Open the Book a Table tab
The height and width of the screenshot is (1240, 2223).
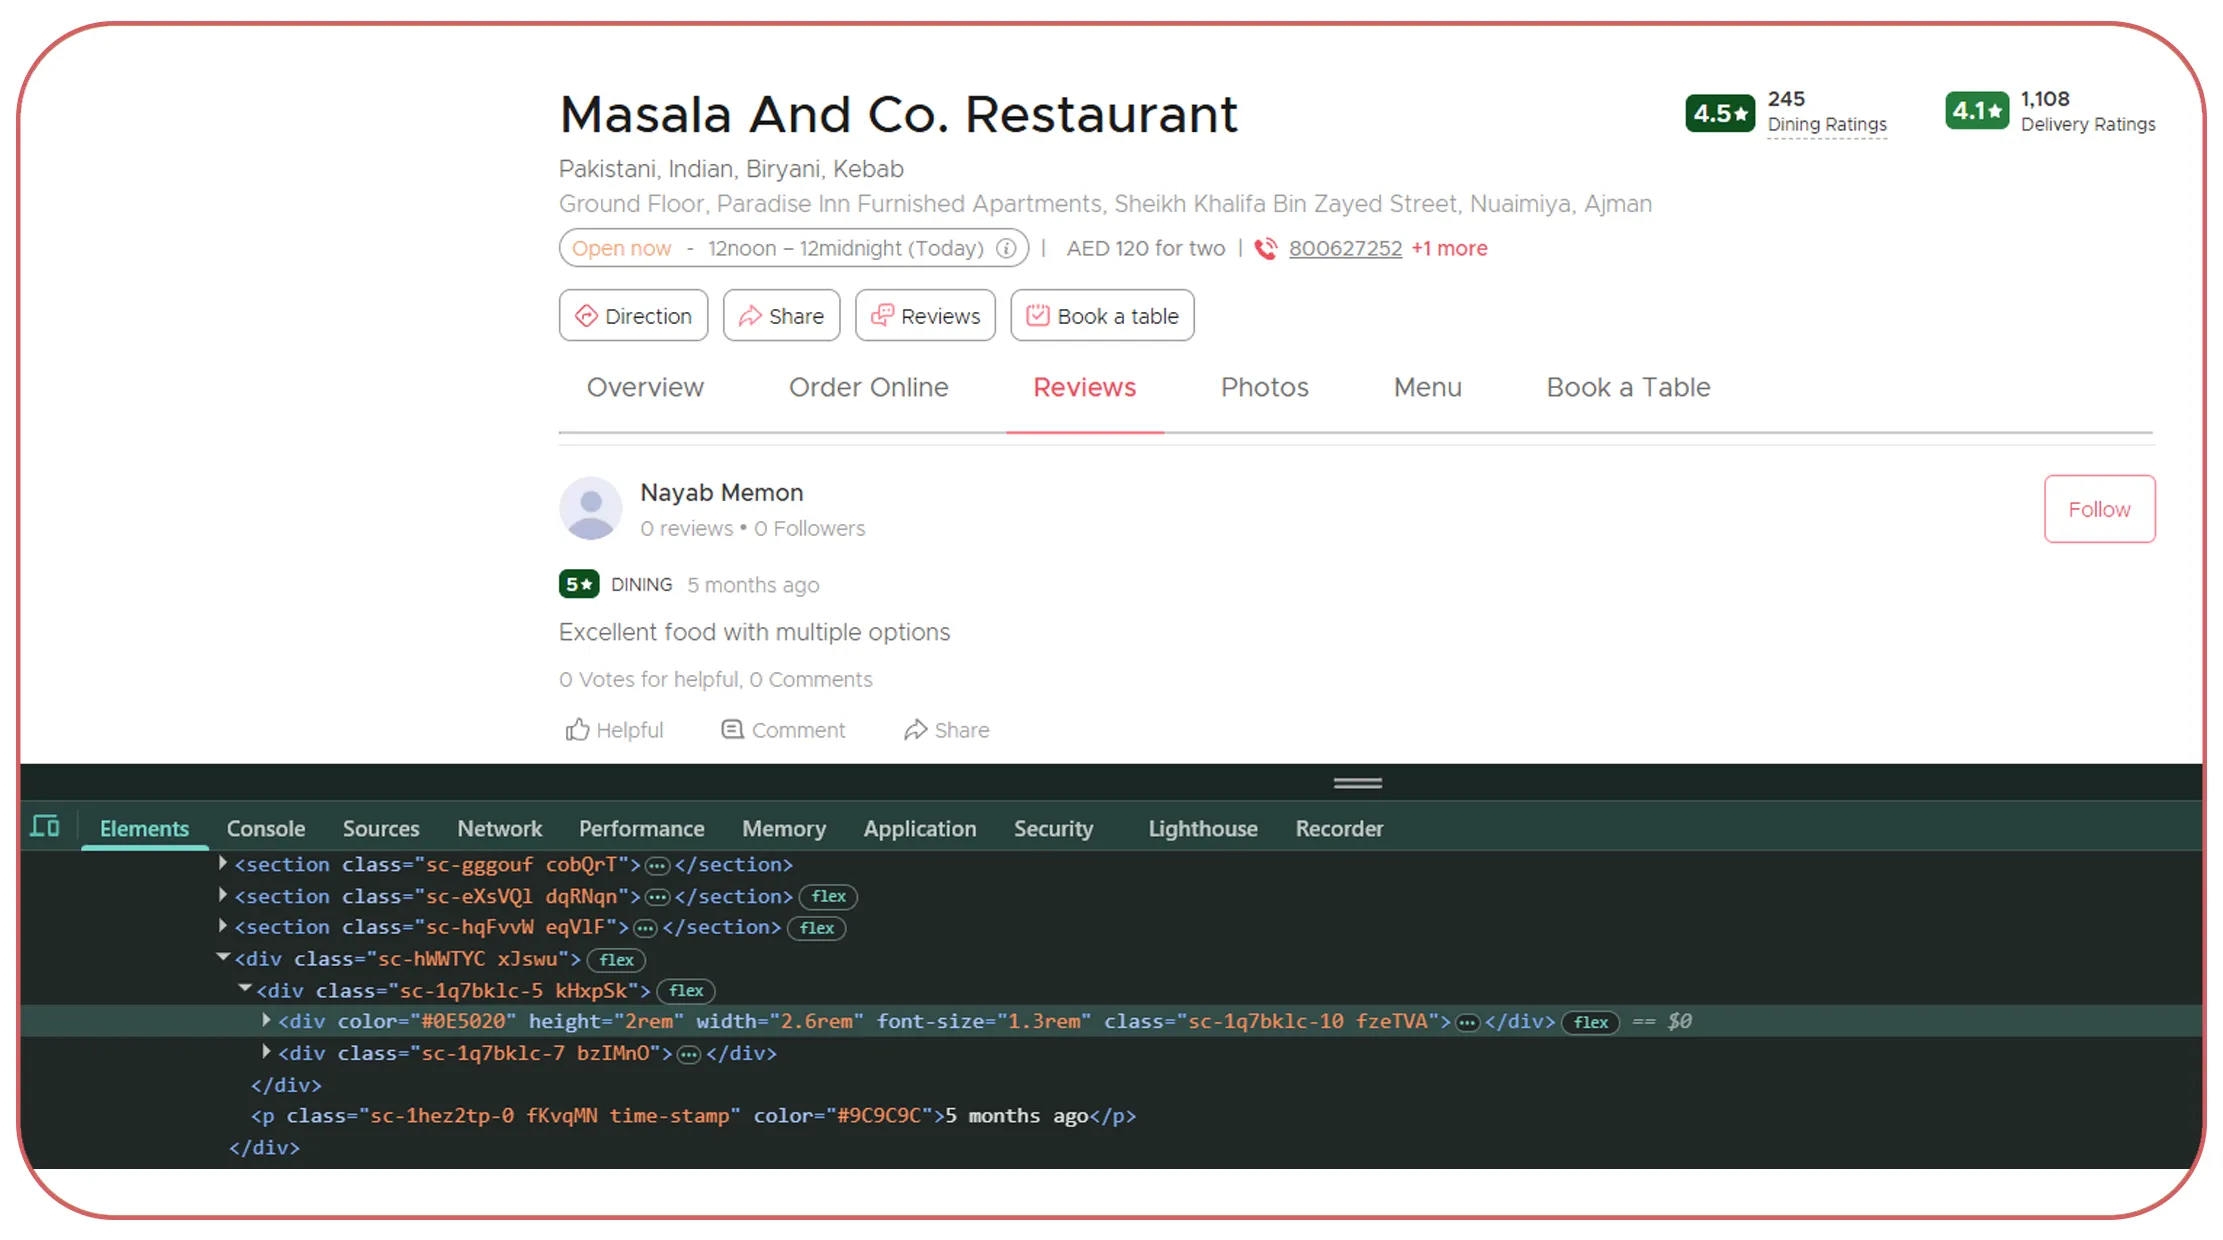[1628, 387]
